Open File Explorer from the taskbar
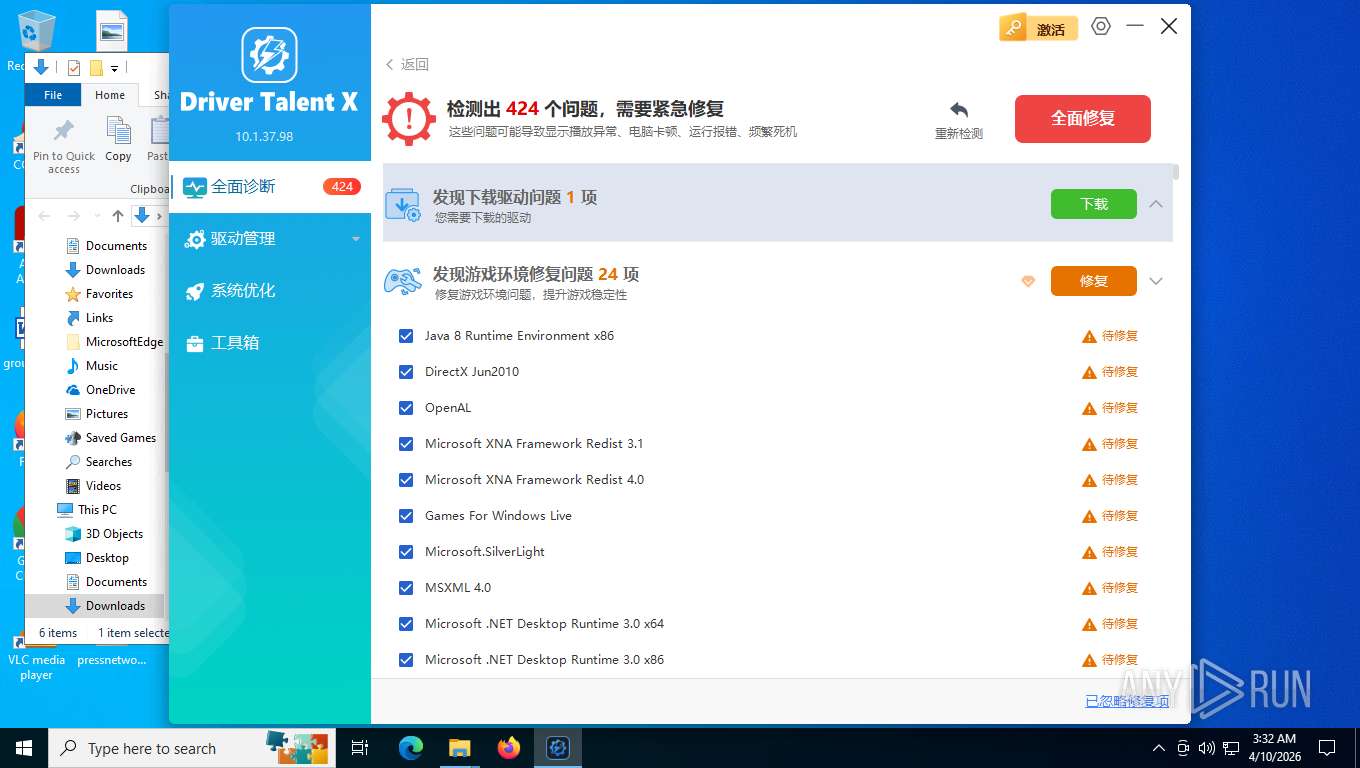The width and height of the screenshot is (1360, 768). (460, 747)
